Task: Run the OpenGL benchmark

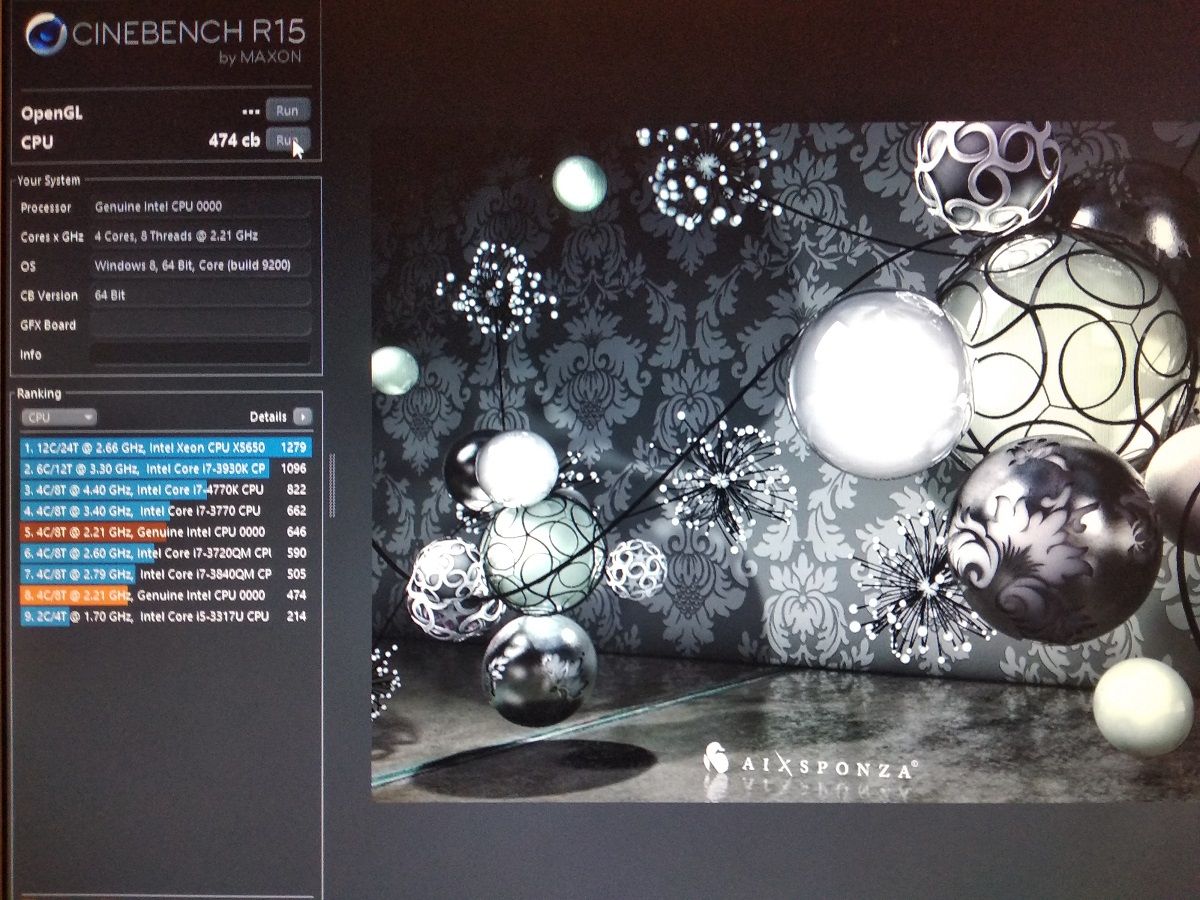Action: (x=288, y=110)
